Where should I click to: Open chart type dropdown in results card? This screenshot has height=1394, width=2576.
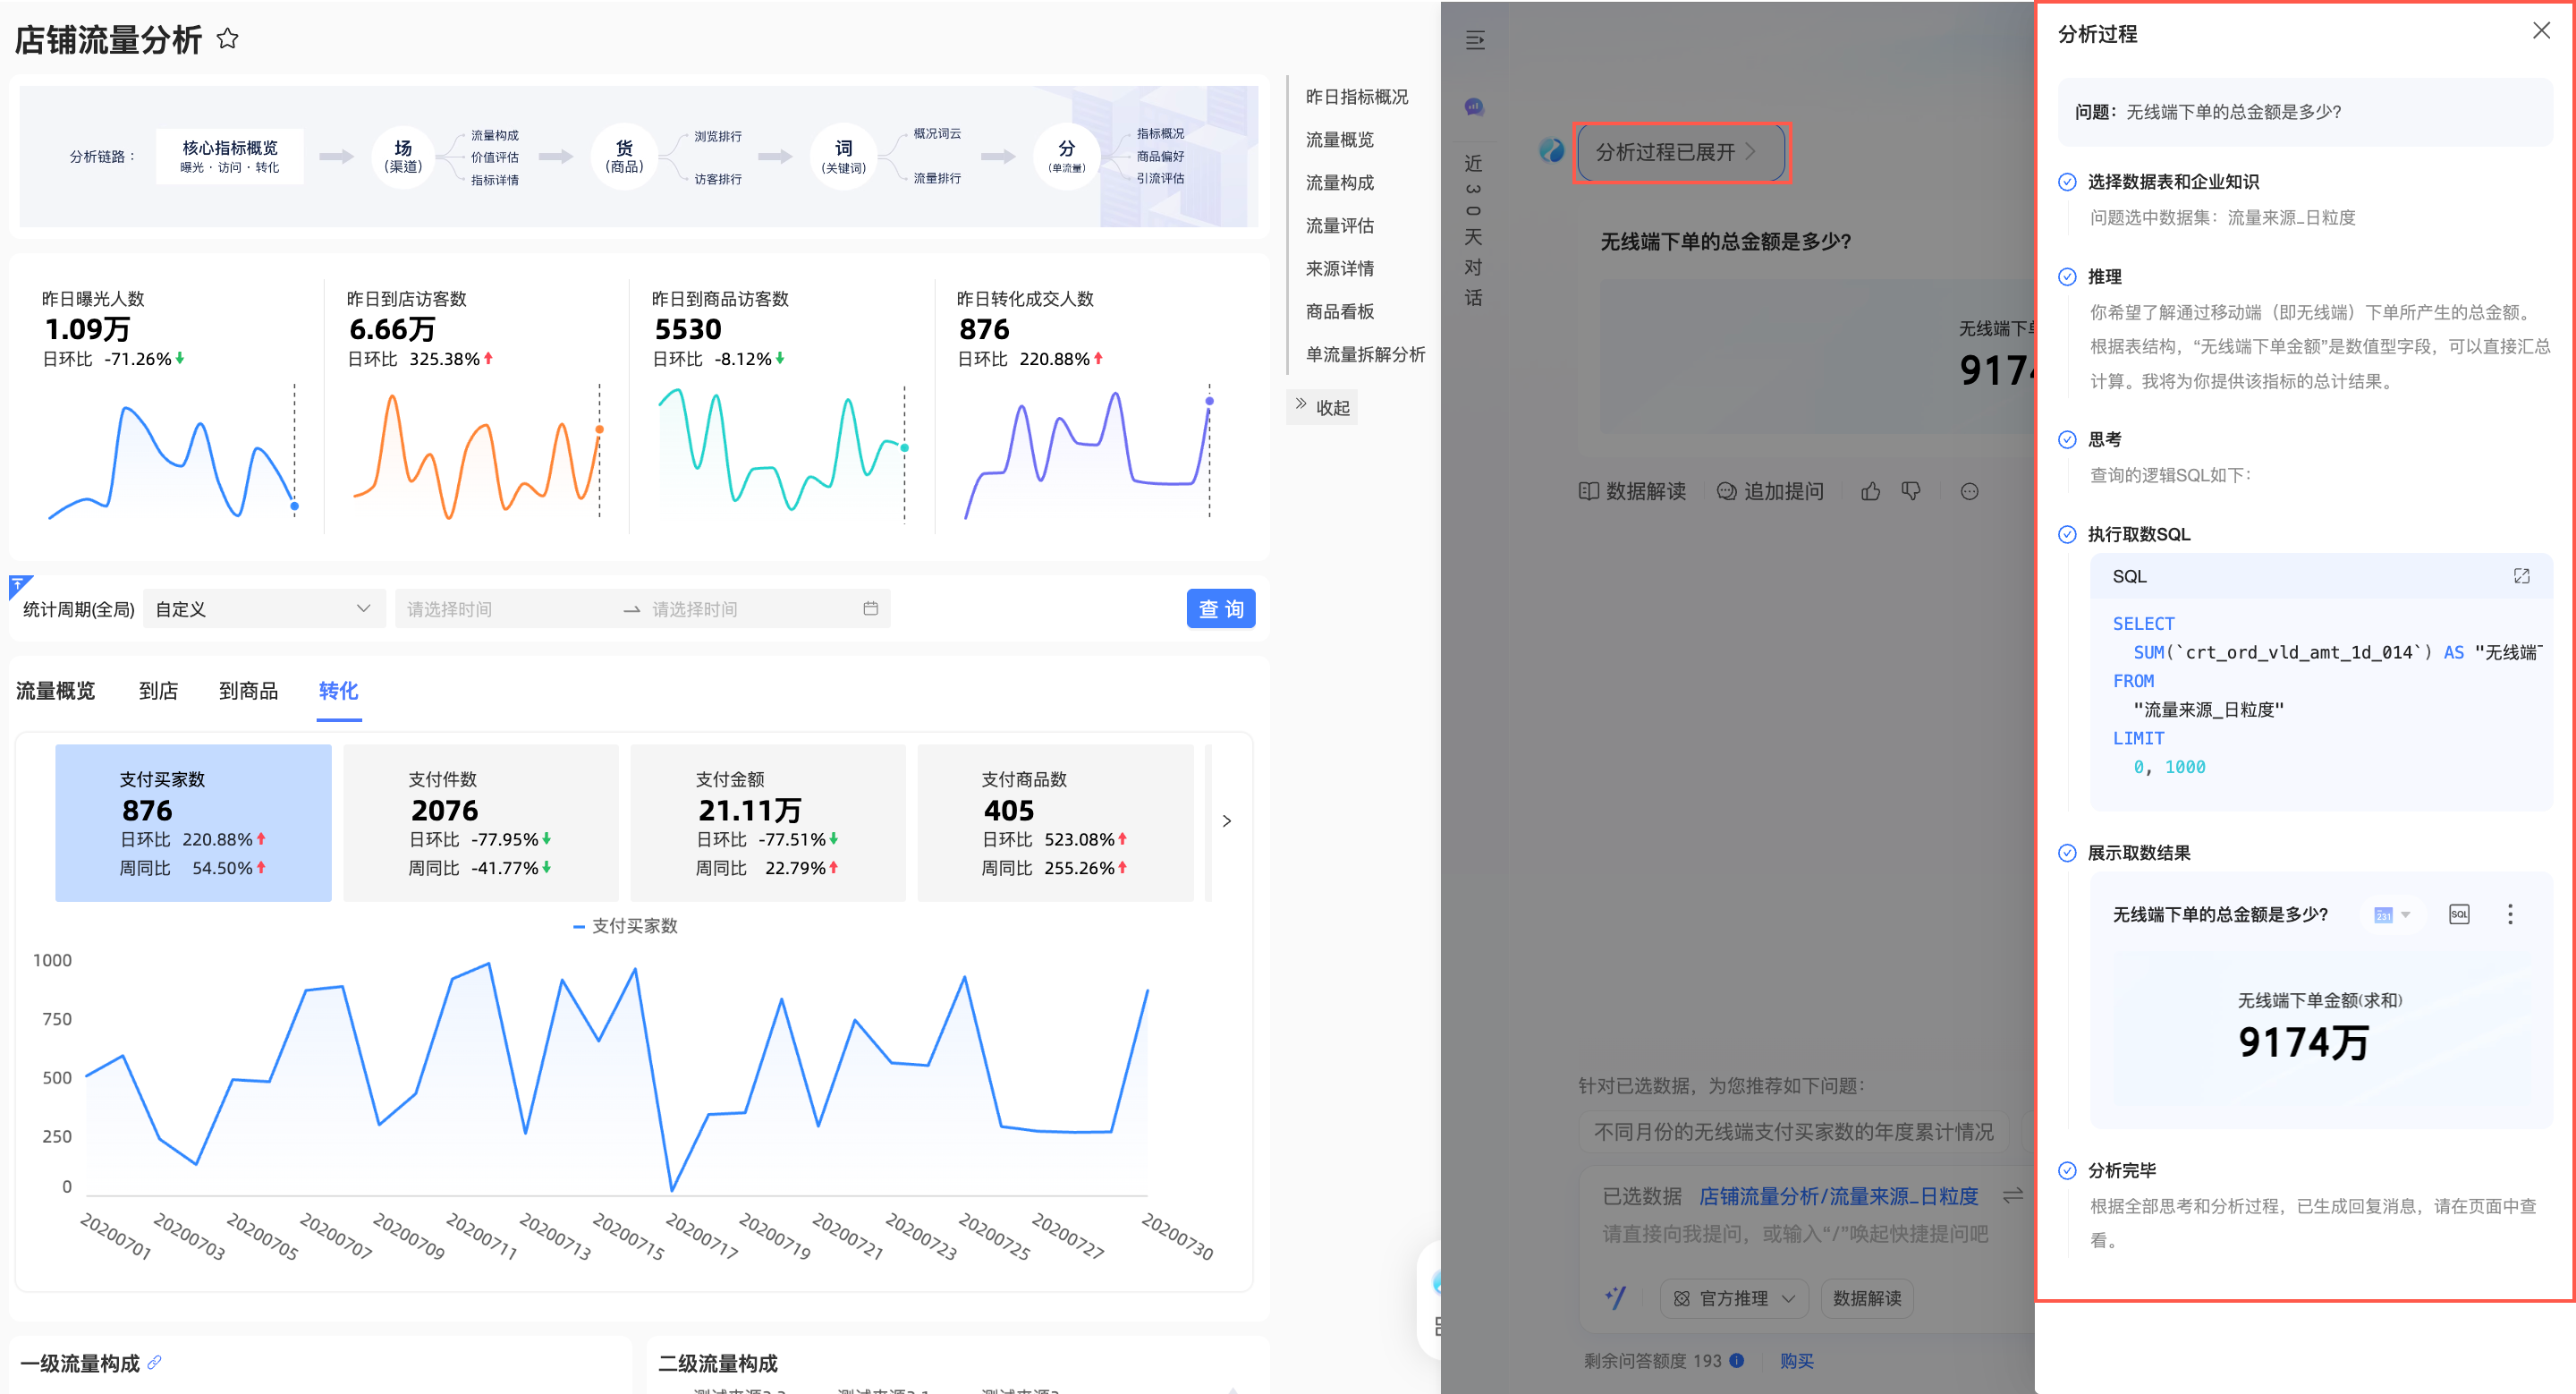tap(2392, 914)
